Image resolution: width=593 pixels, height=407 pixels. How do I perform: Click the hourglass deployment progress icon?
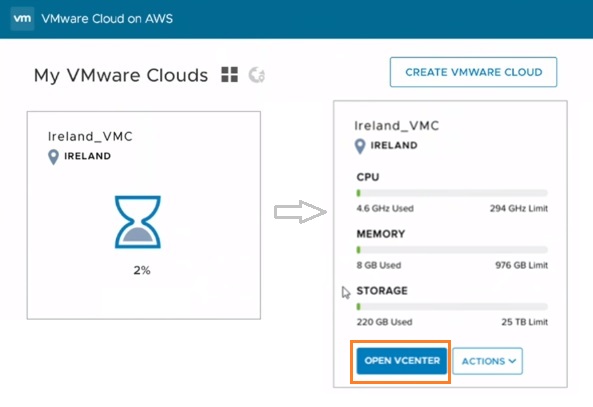(x=138, y=222)
